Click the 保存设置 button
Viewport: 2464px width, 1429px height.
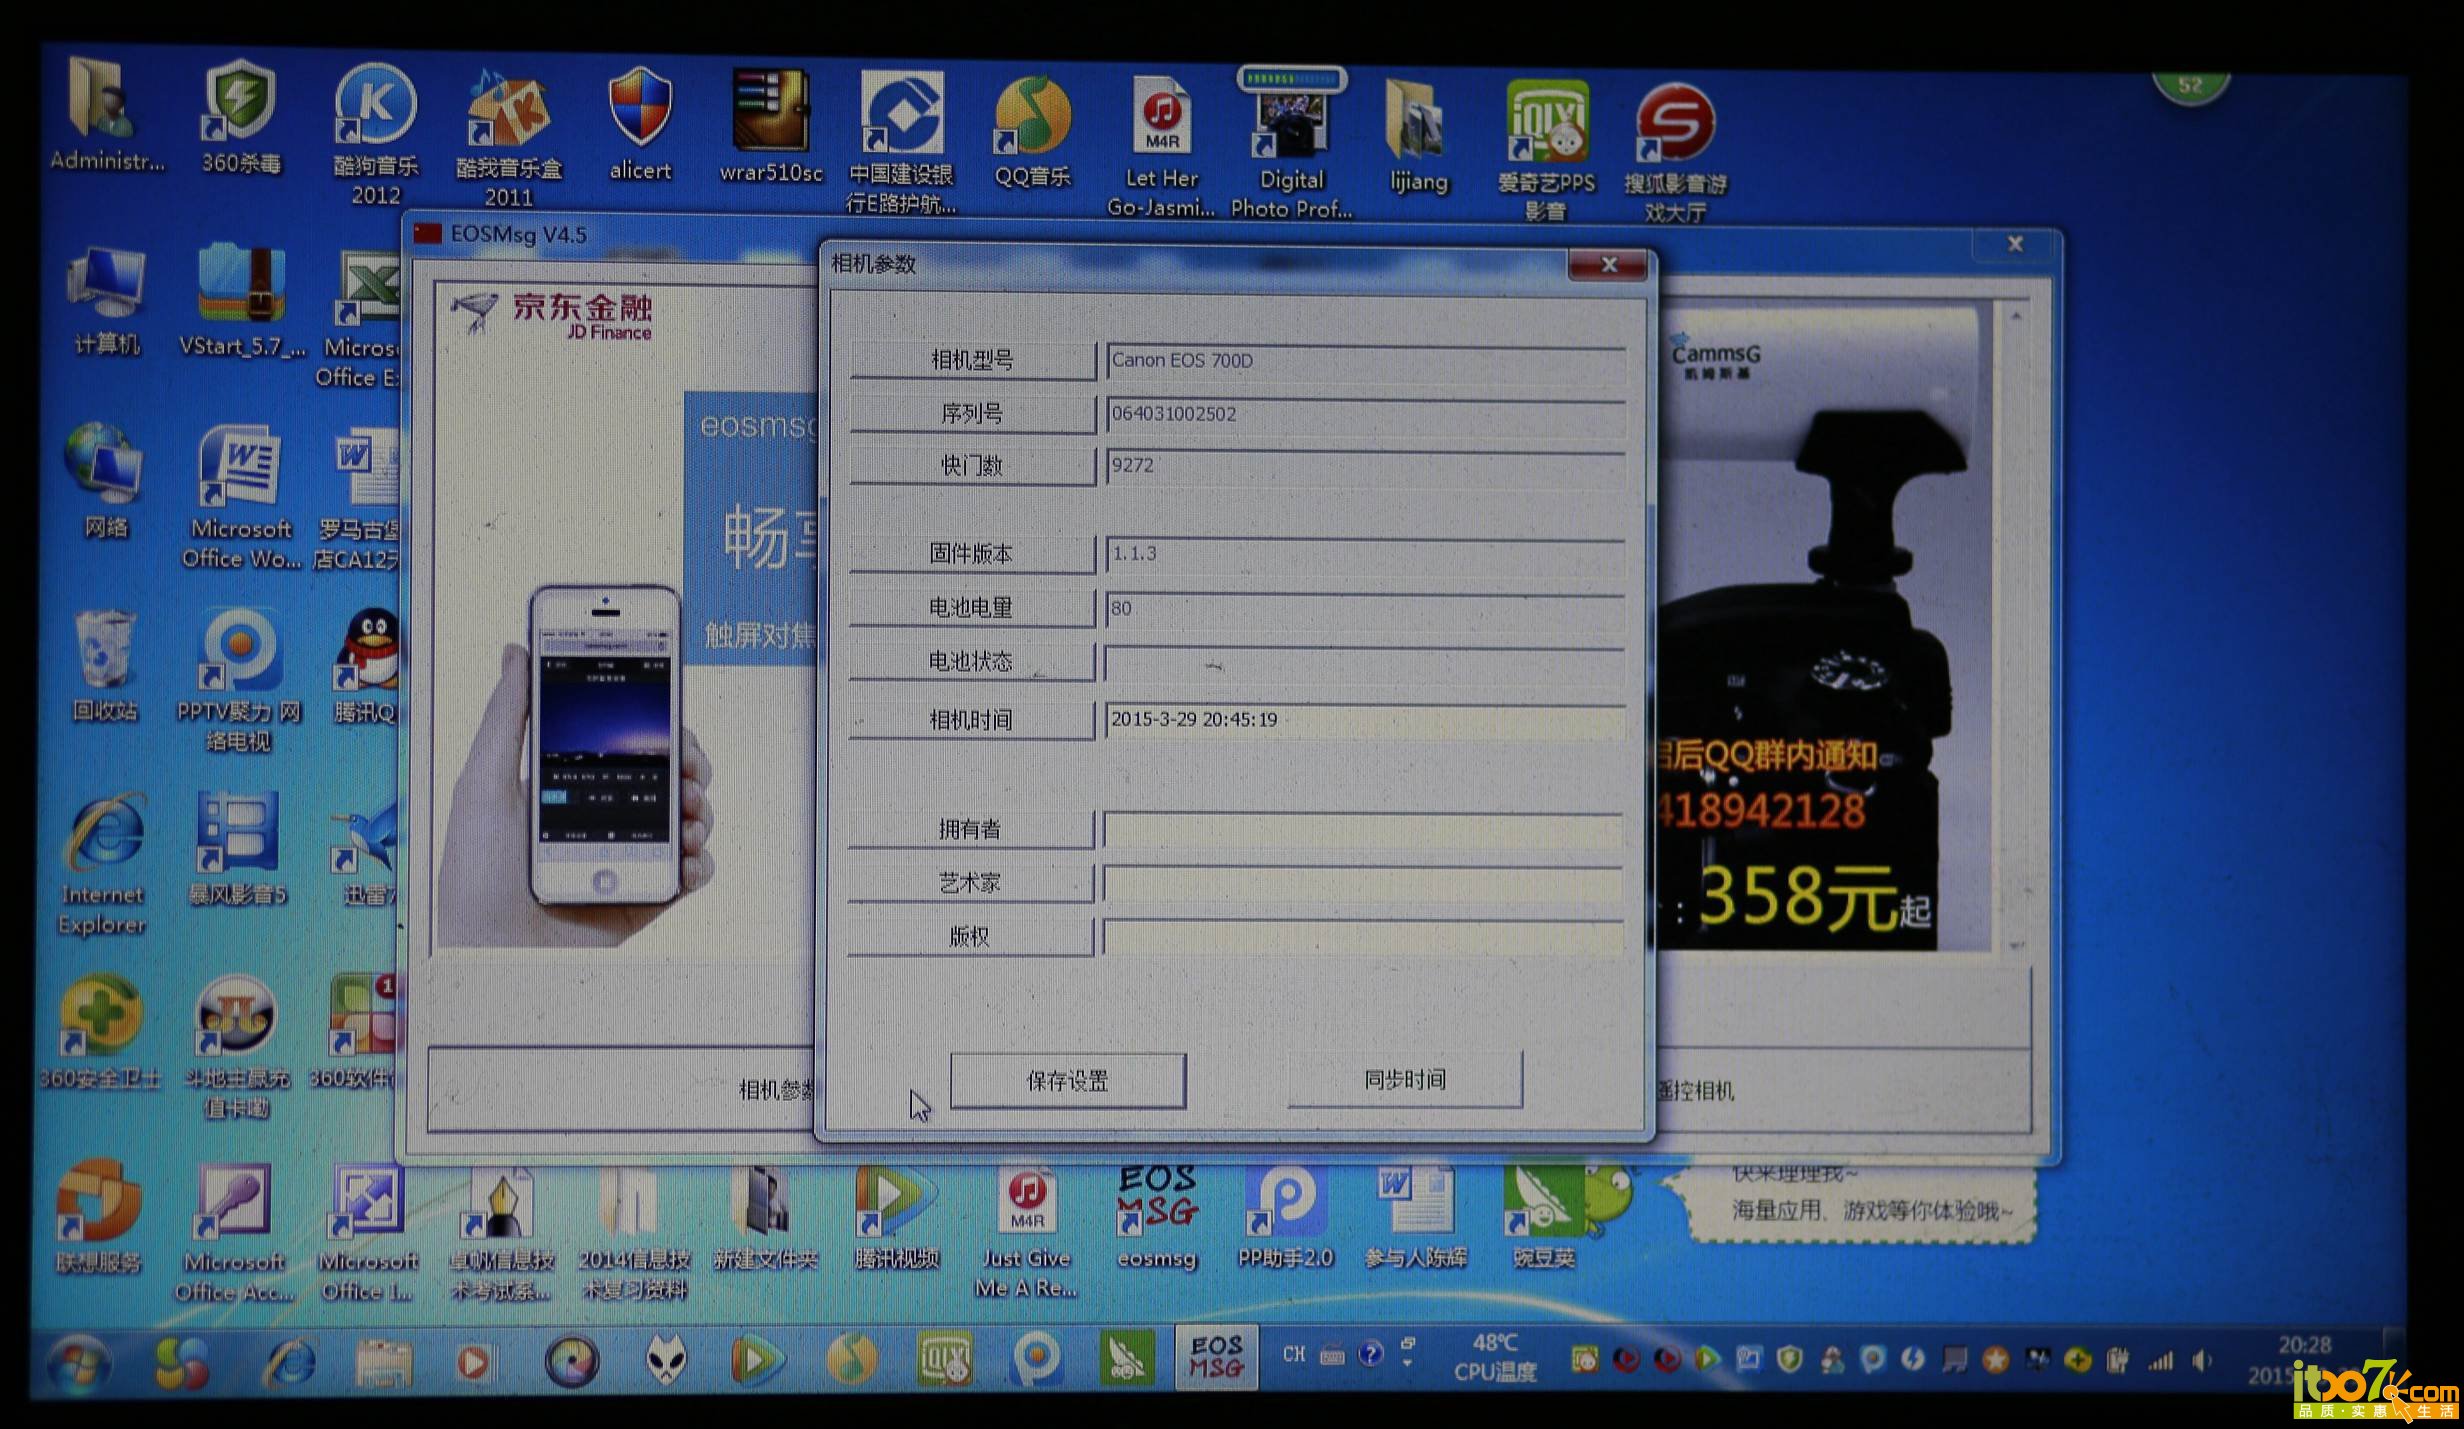pyautogui.click(x=1067, y=1080)
